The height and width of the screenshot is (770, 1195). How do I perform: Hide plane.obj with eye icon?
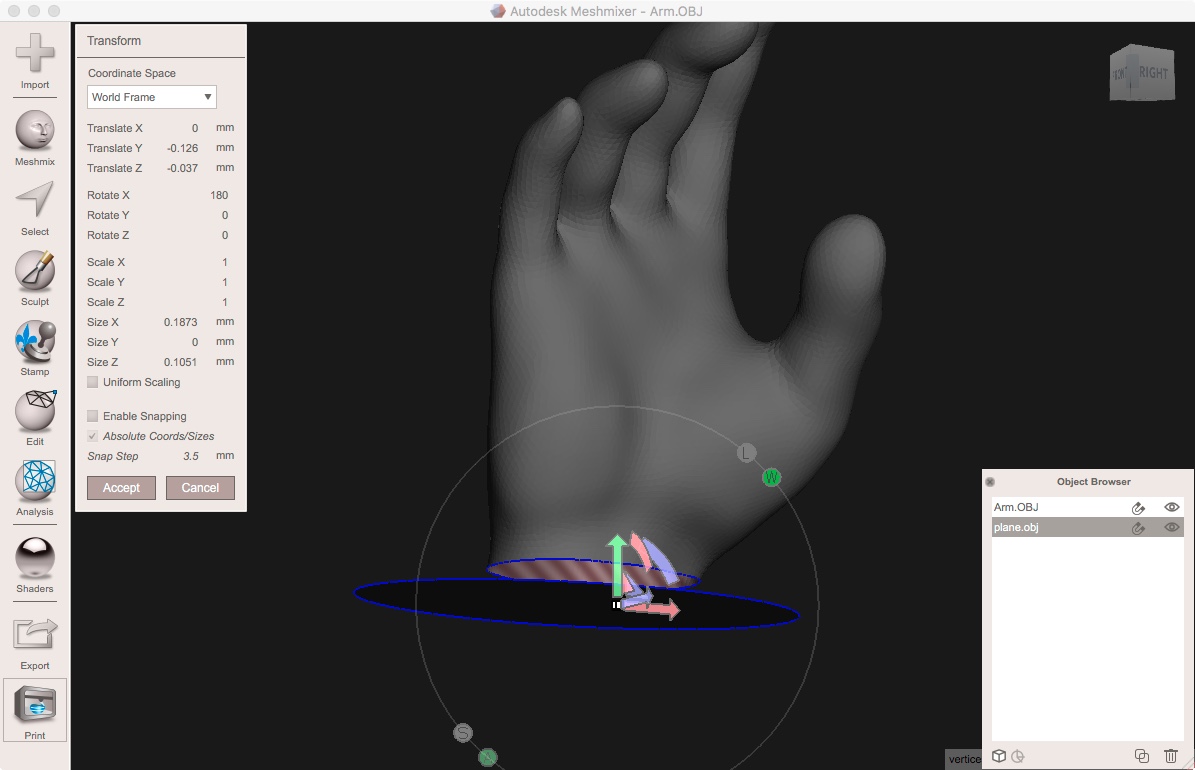(1172, 527)
